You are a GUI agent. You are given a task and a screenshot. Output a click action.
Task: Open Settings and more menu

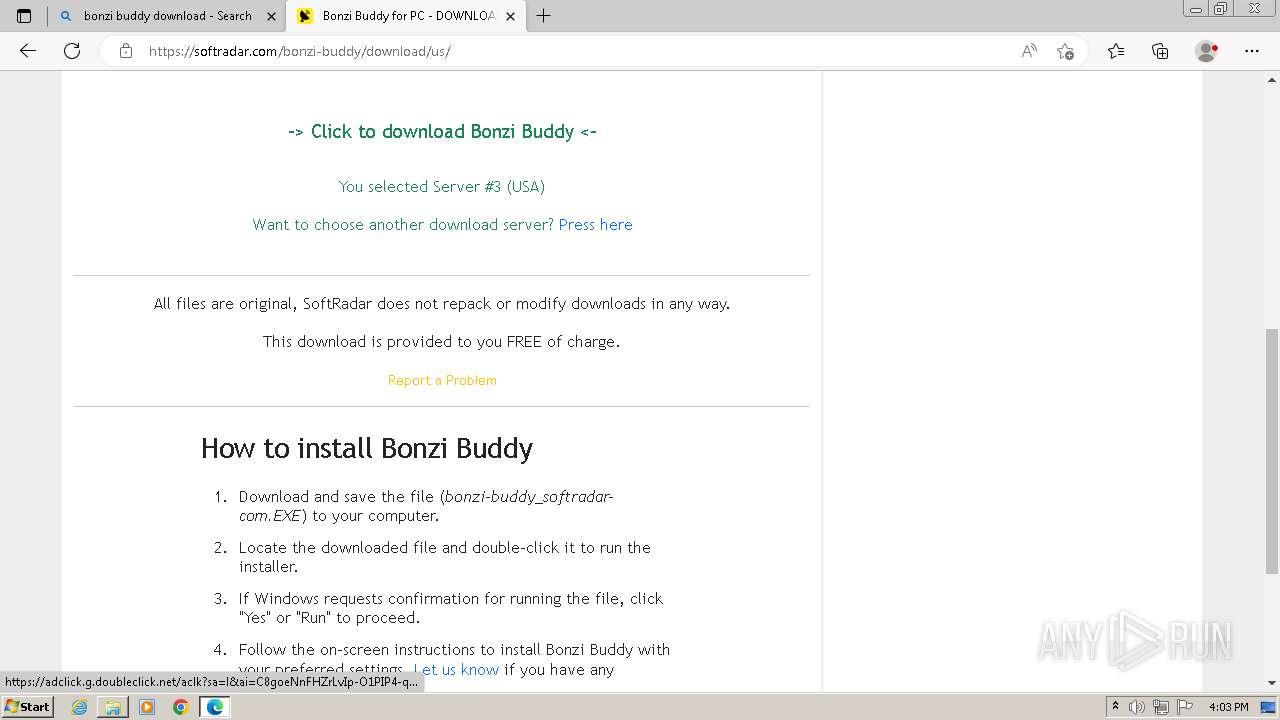(1252, 51)
